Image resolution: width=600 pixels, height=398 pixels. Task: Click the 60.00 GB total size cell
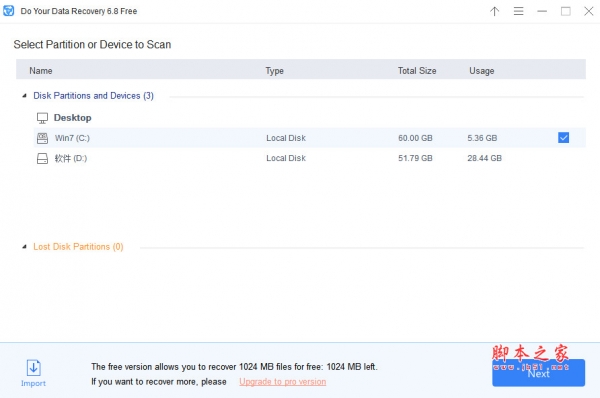point(415,138)
